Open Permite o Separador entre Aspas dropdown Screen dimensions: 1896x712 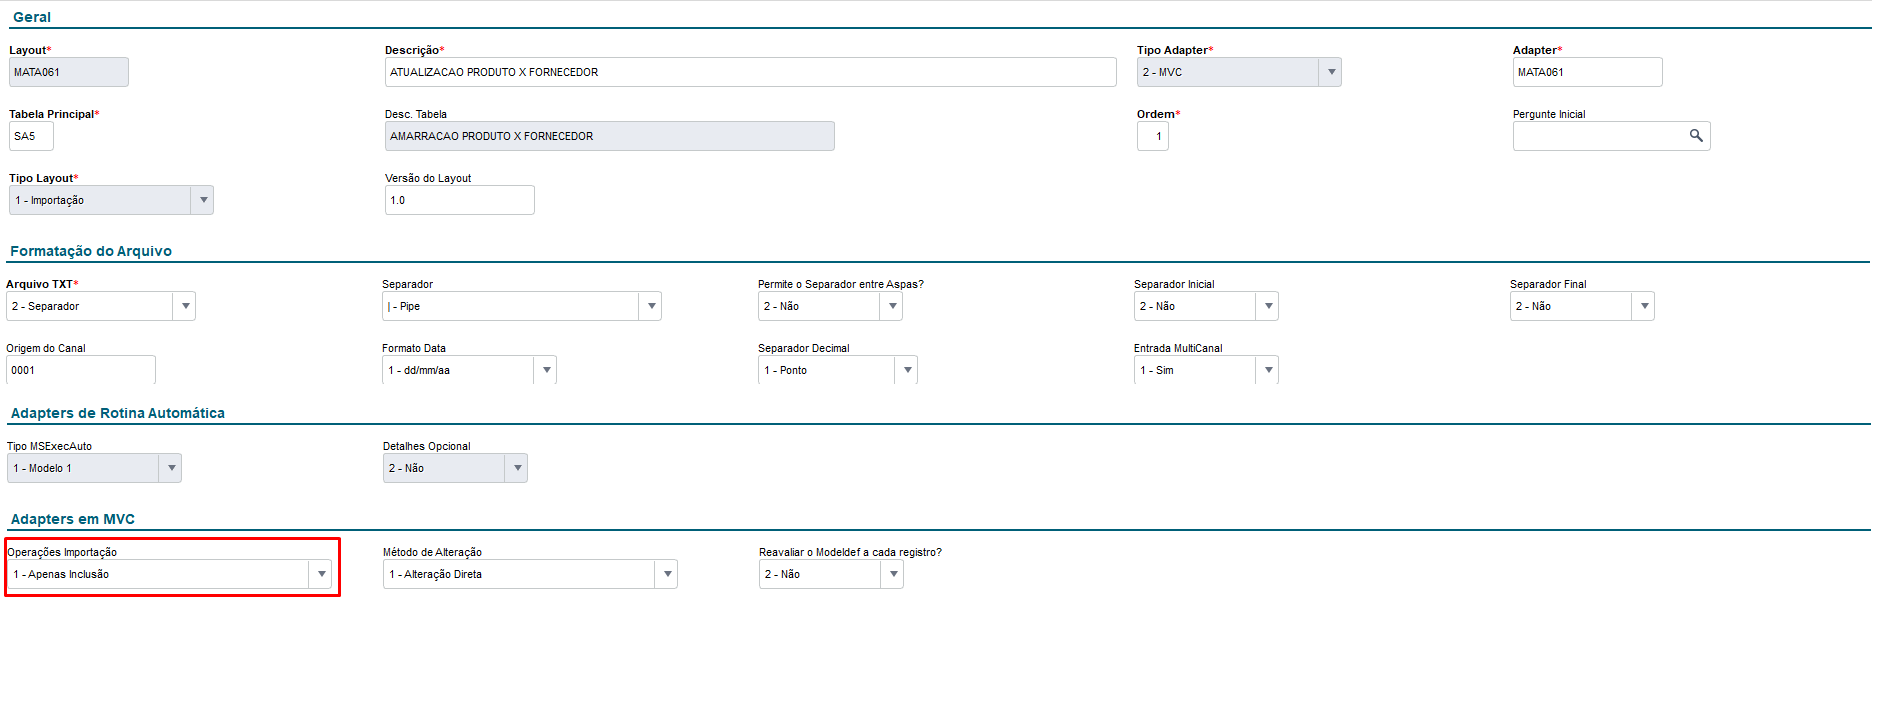[x=892, y=306]
